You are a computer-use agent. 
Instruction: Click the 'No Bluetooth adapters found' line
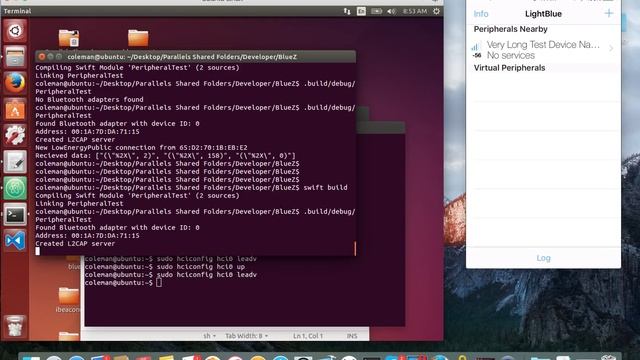click(89, 100)
